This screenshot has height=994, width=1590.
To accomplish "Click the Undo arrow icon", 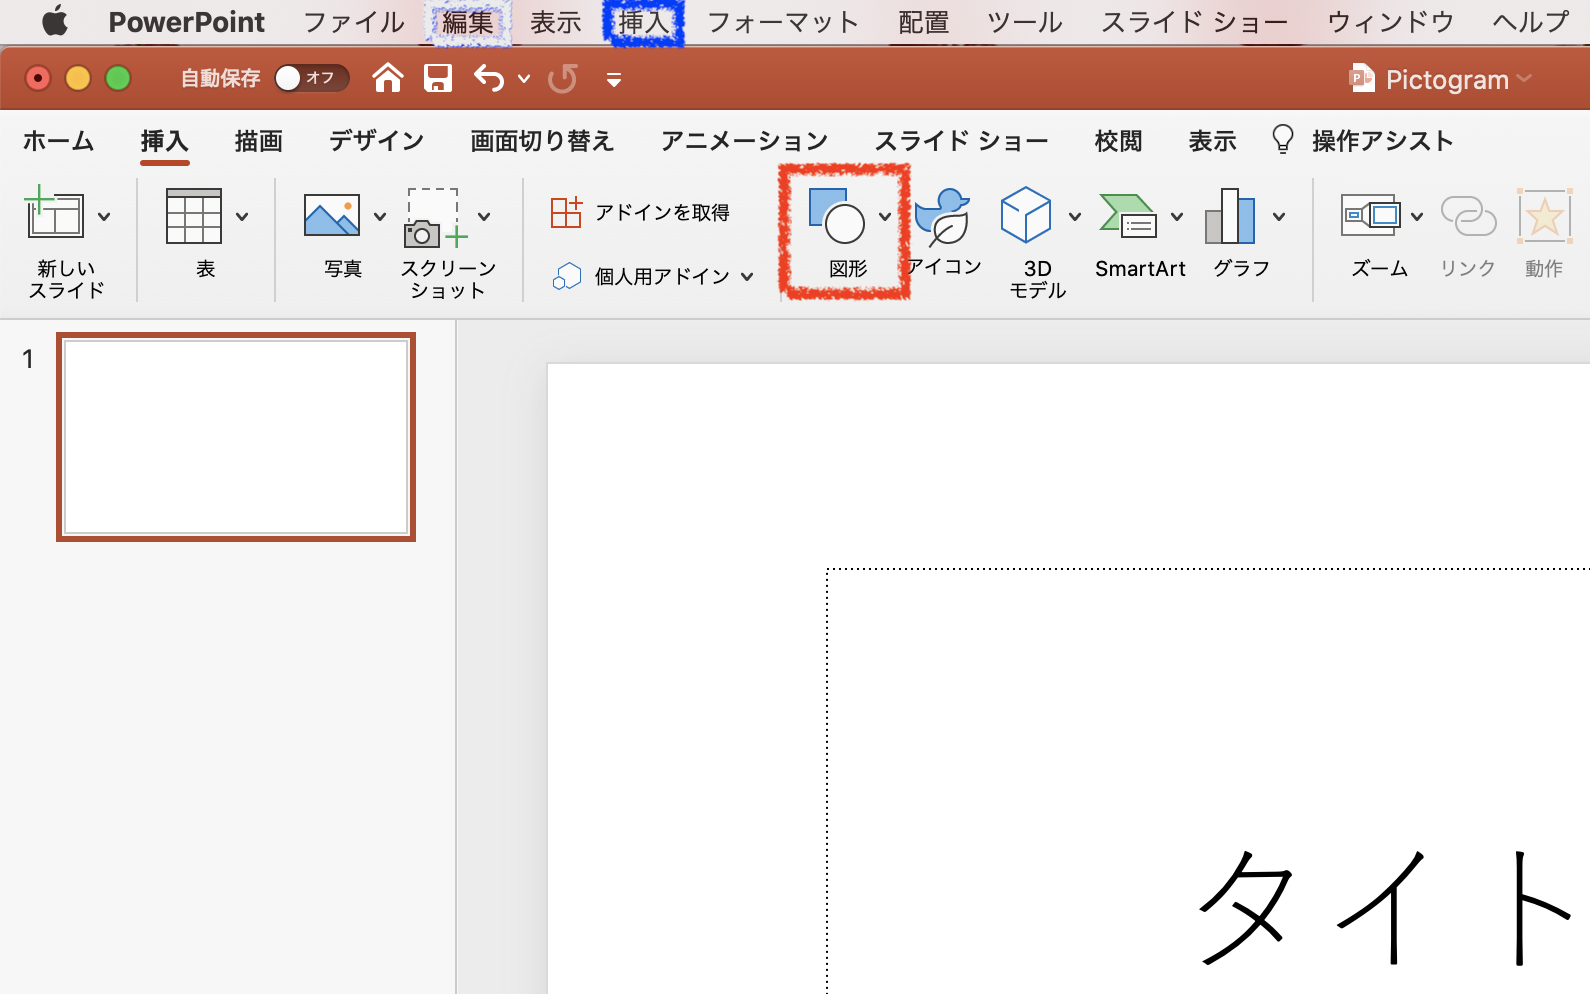I will point(489,78).
